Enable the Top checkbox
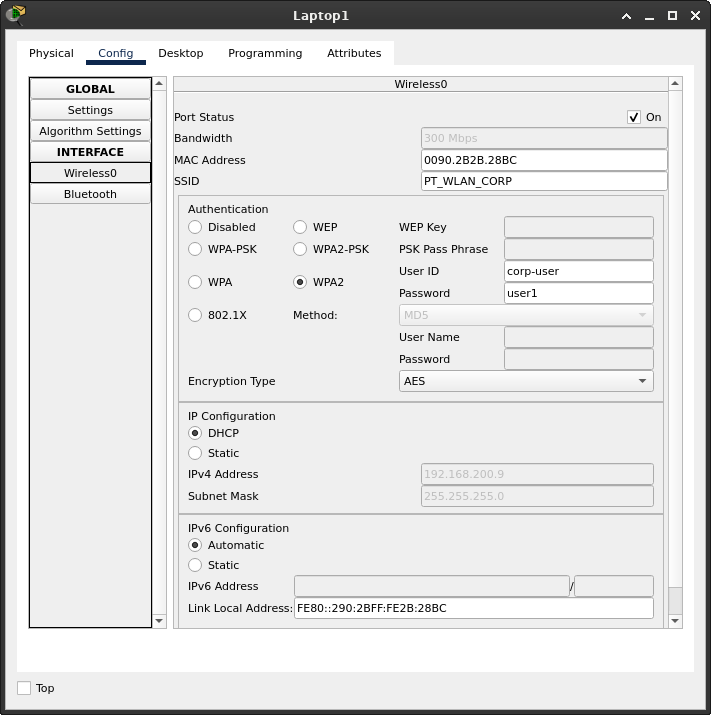Screen dimensions: 711x715 [x=24, y=688]
